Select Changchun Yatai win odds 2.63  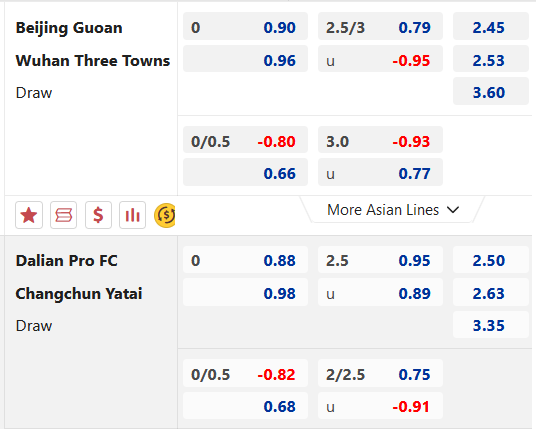(491, 292)
